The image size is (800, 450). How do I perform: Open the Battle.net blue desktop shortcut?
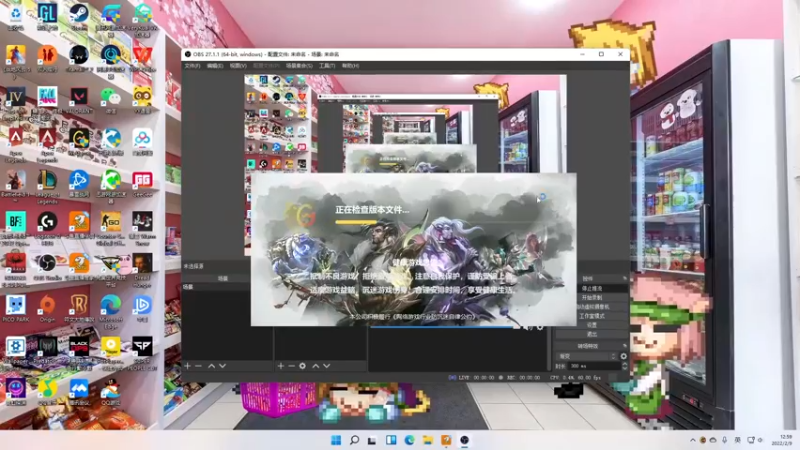click(79, 185)
